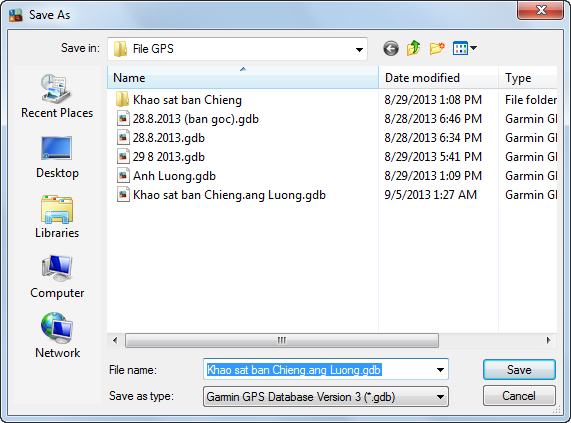Expand the File name dropdown arrow
The height and width of the screenshot is (423, 571).
coord(440,370)
